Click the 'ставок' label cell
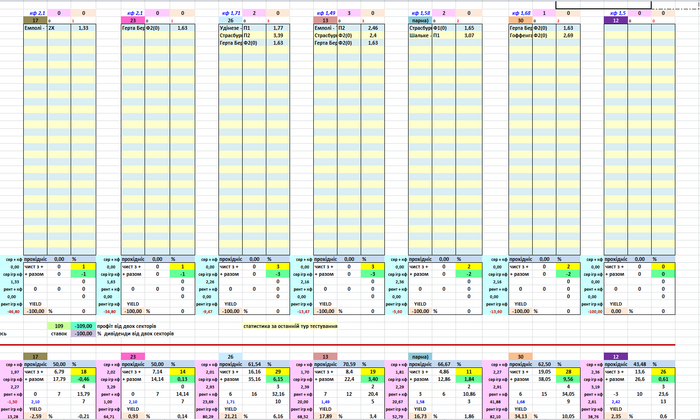This screenshot has height=420, width=700. pos(59,333)
